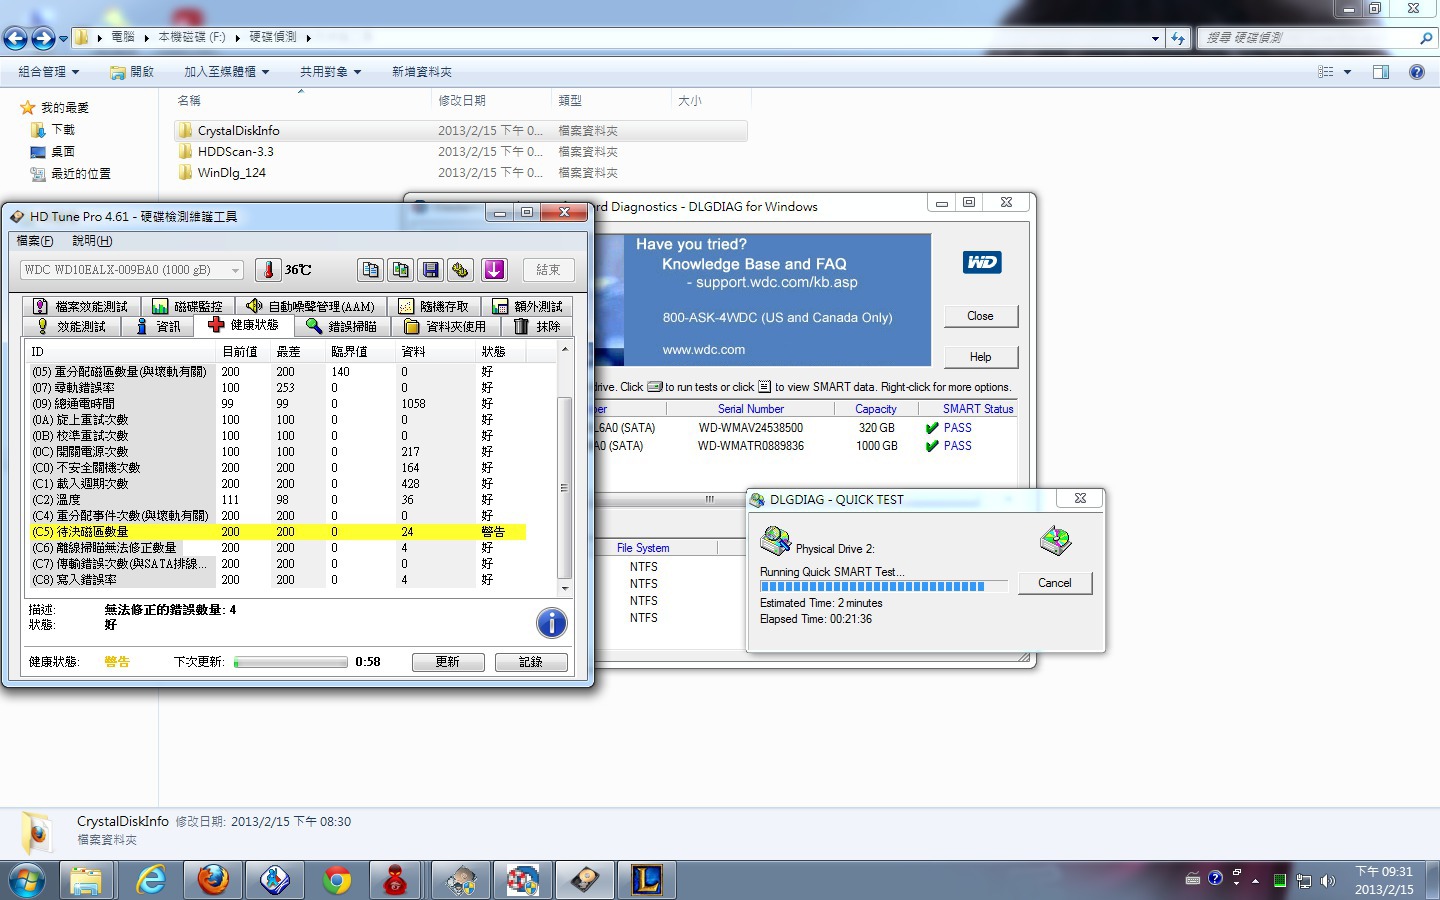Click the network tray icon

(x=1304, y=881)
